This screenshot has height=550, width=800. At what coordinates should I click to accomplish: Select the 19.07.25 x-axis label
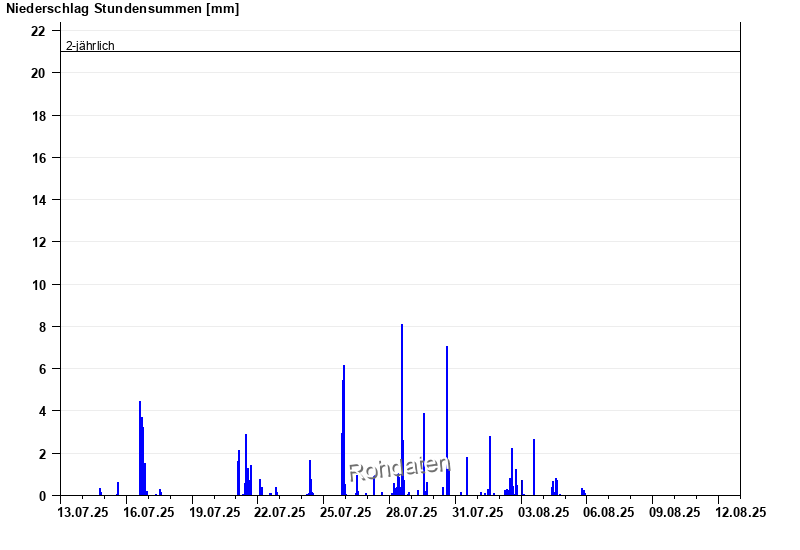215,512
